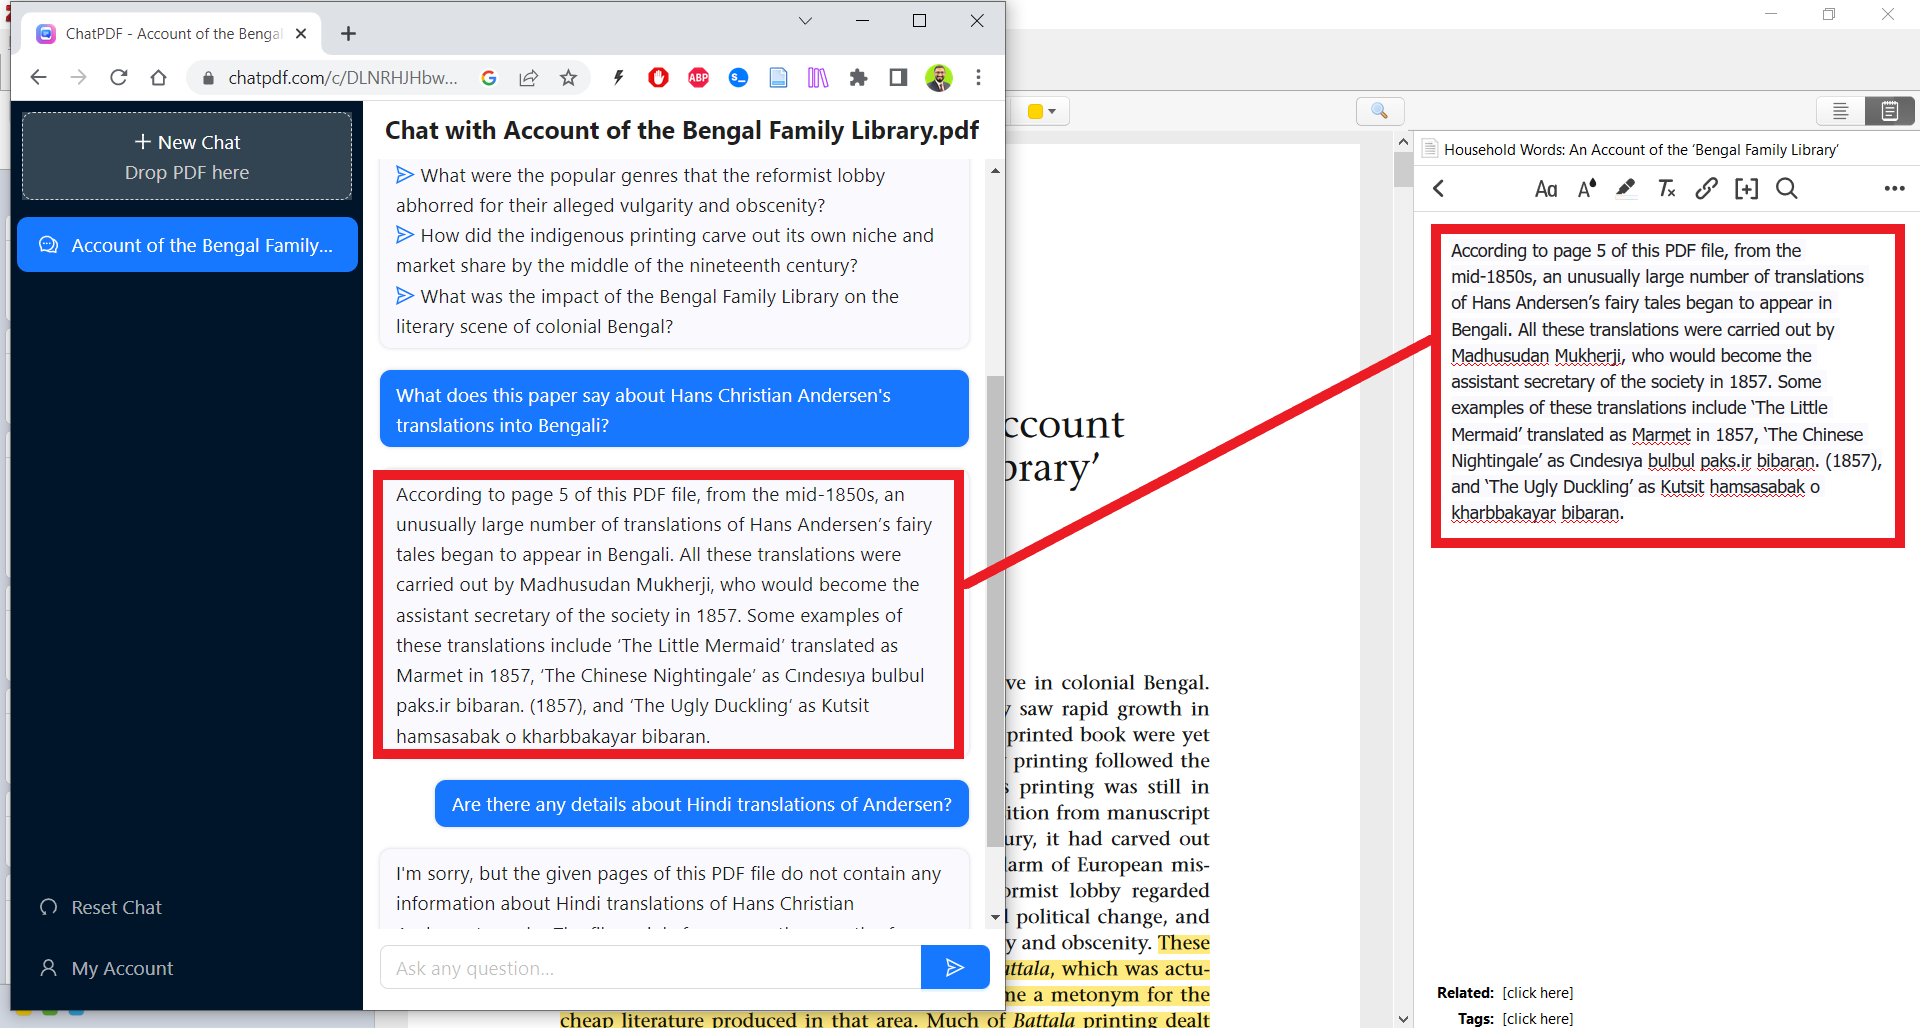Clear formatting with the Tx icon

(x=1666, y=189)
